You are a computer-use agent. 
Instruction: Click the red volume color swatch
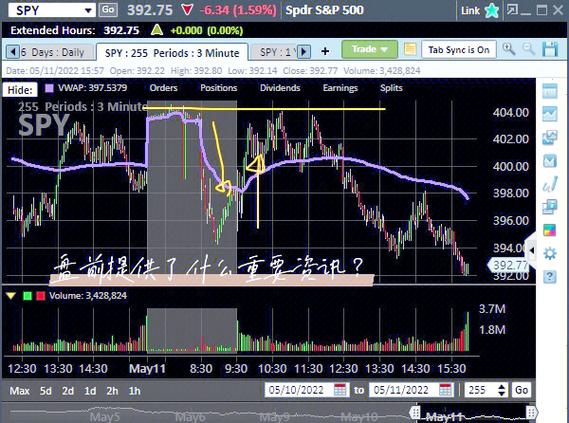coord(41,296)
